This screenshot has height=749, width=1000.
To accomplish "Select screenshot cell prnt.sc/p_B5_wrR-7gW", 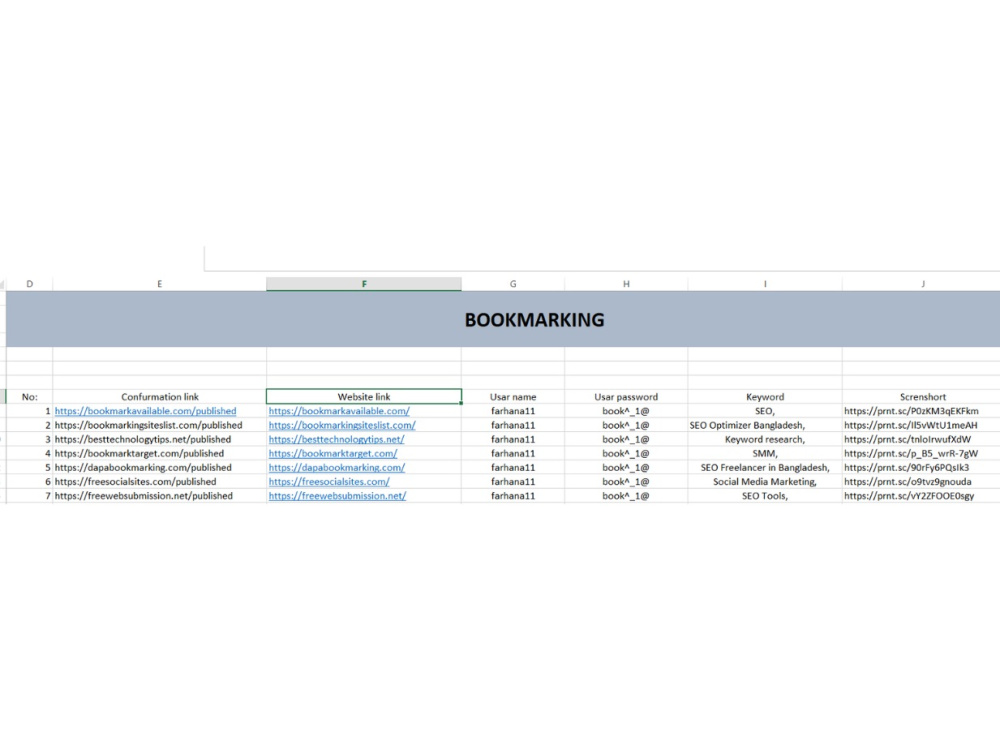I will (921, 453).
